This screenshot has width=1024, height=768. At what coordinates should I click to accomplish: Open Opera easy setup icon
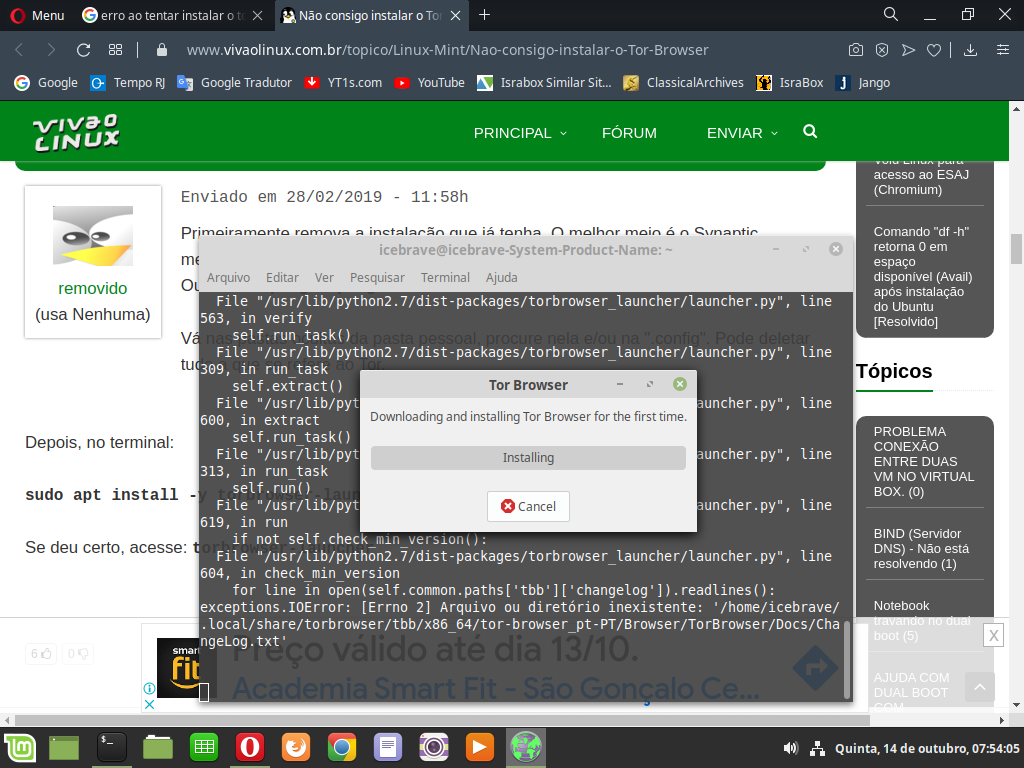(x=1002, y=50)
